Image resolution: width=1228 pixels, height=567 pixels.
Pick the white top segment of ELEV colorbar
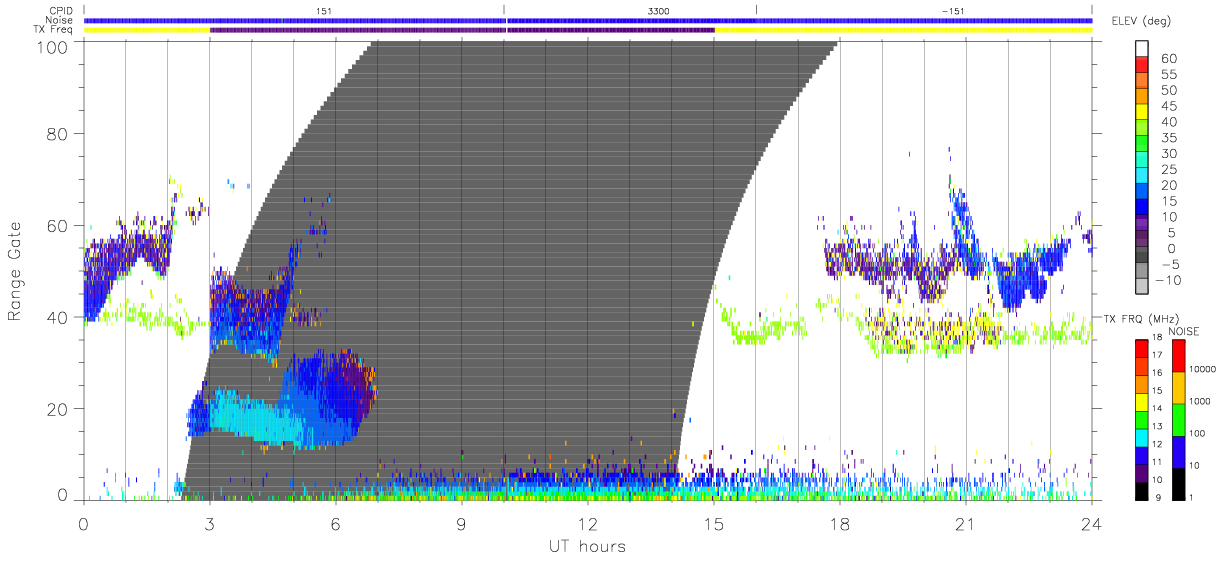click(1143, 49)
